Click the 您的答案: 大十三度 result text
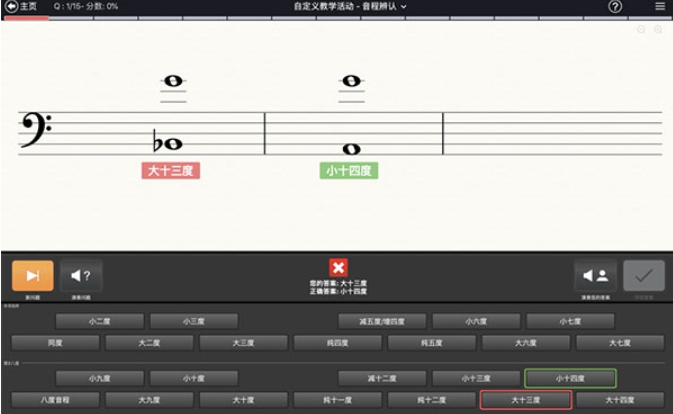This screenshot has height=414, width=673. (338, 284)
